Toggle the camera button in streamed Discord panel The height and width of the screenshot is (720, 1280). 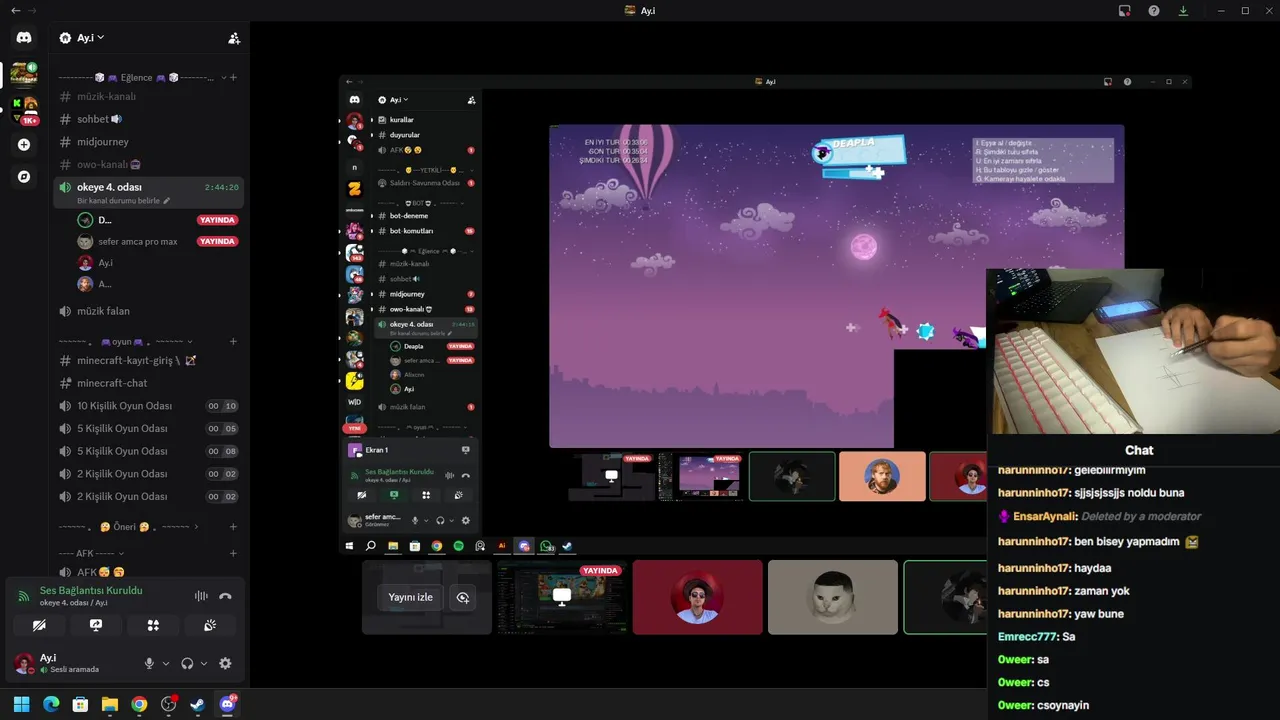pyautogui.click(x=362, y=495)
